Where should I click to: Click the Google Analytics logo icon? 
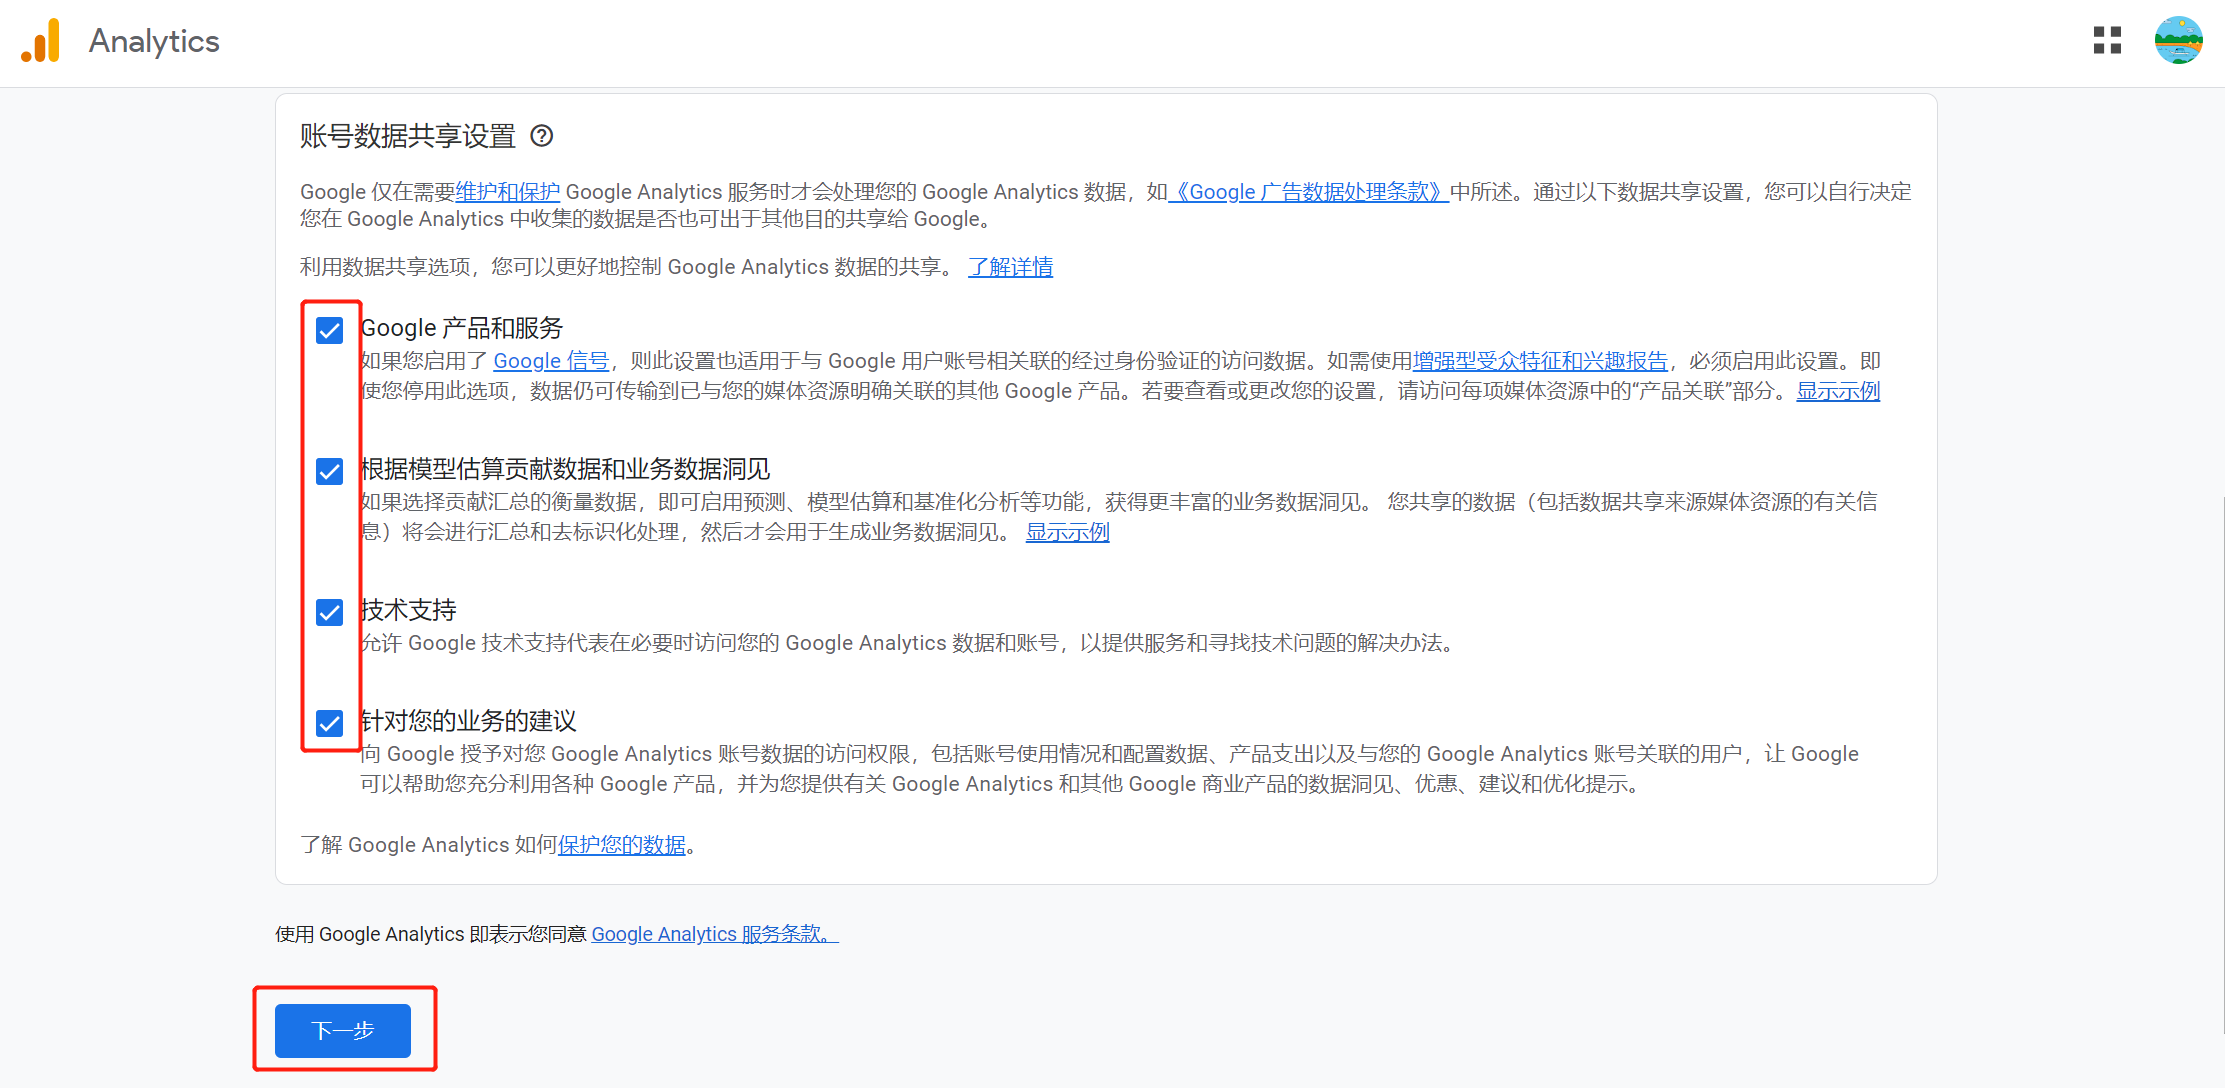[41, 41]
